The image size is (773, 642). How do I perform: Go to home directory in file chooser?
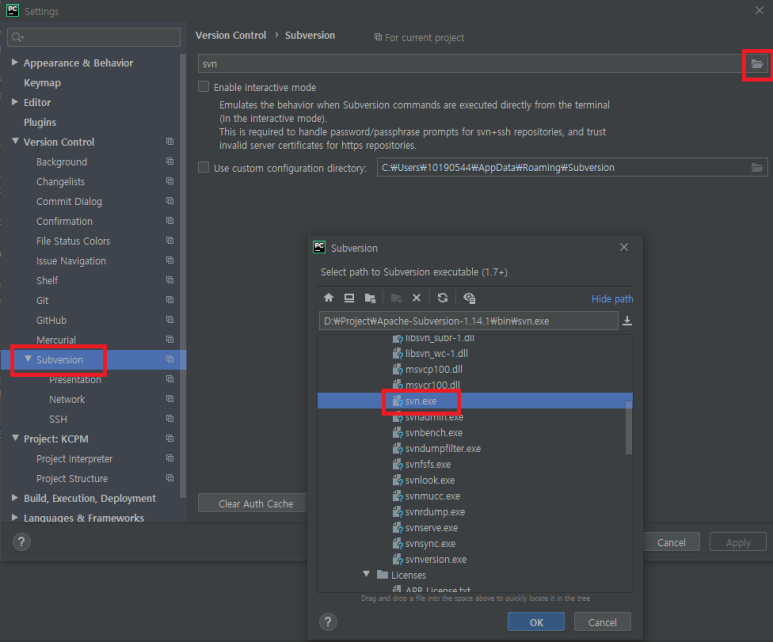328,298
